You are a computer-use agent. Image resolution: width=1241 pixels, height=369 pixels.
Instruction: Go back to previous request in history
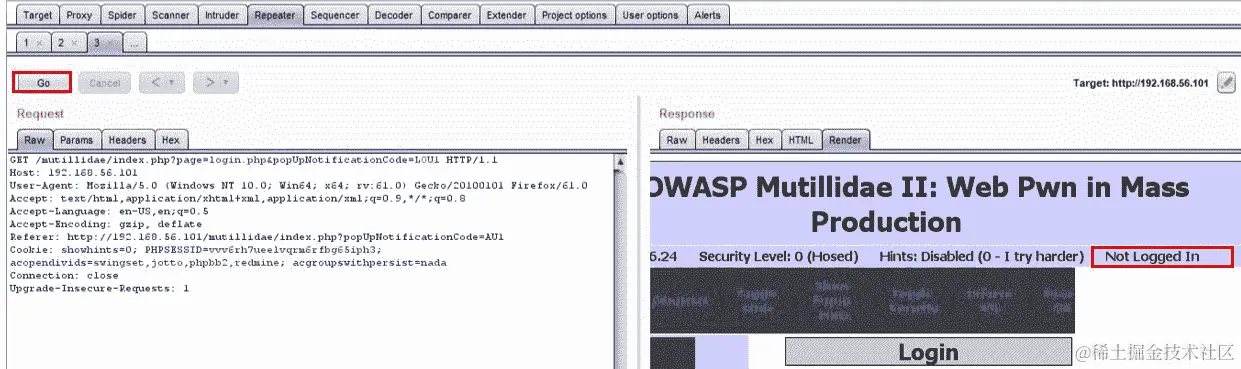coord(155,83)
